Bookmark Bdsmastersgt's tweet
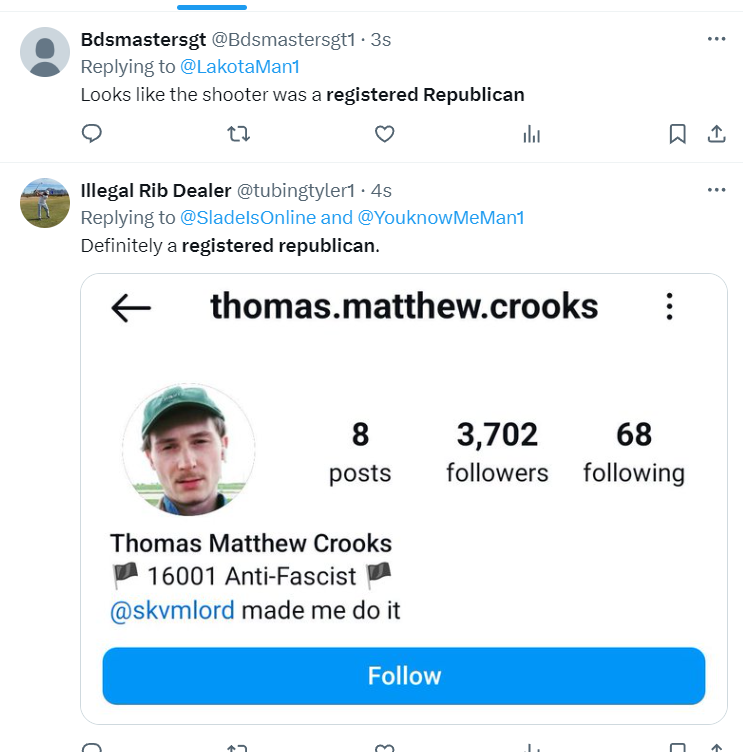 point(677,134)
